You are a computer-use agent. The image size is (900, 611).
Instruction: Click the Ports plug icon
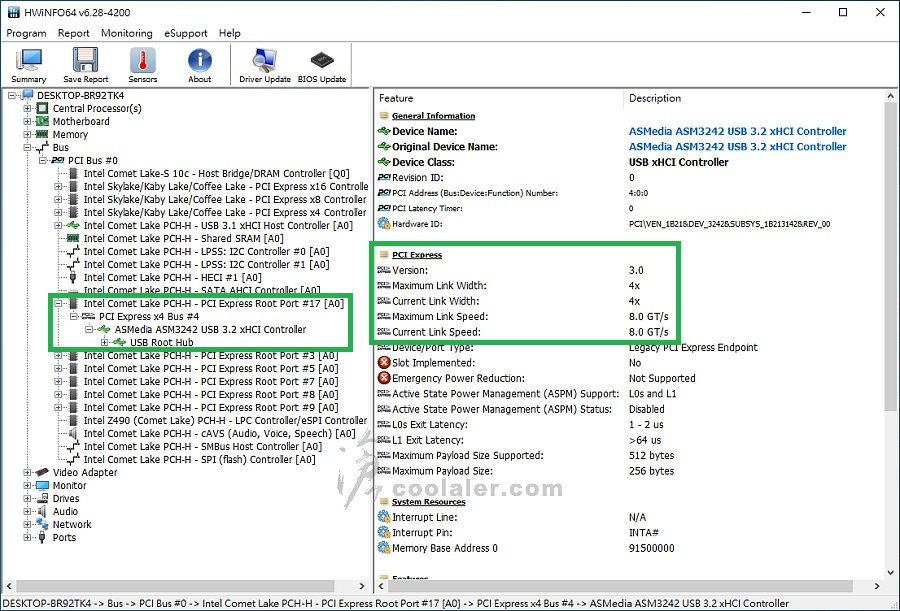tap(41, 537)
